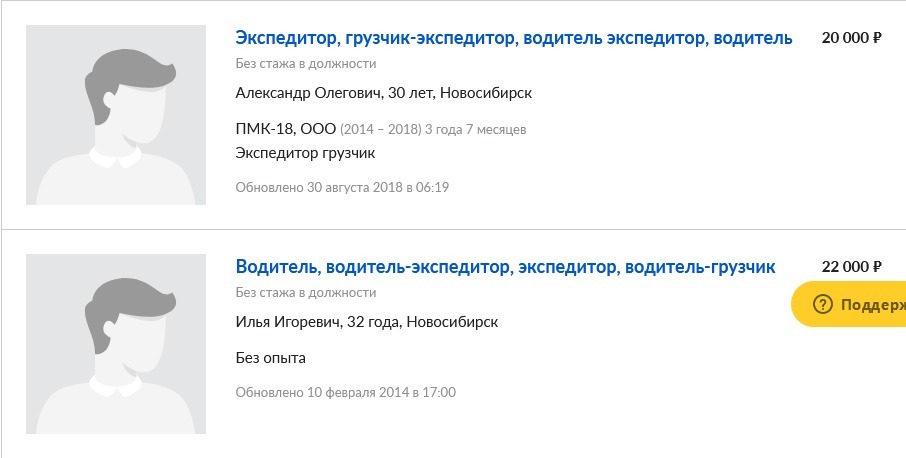
Task: Open the Водитель, водитель-экспедитор resume title
Action: coord(506,267)
